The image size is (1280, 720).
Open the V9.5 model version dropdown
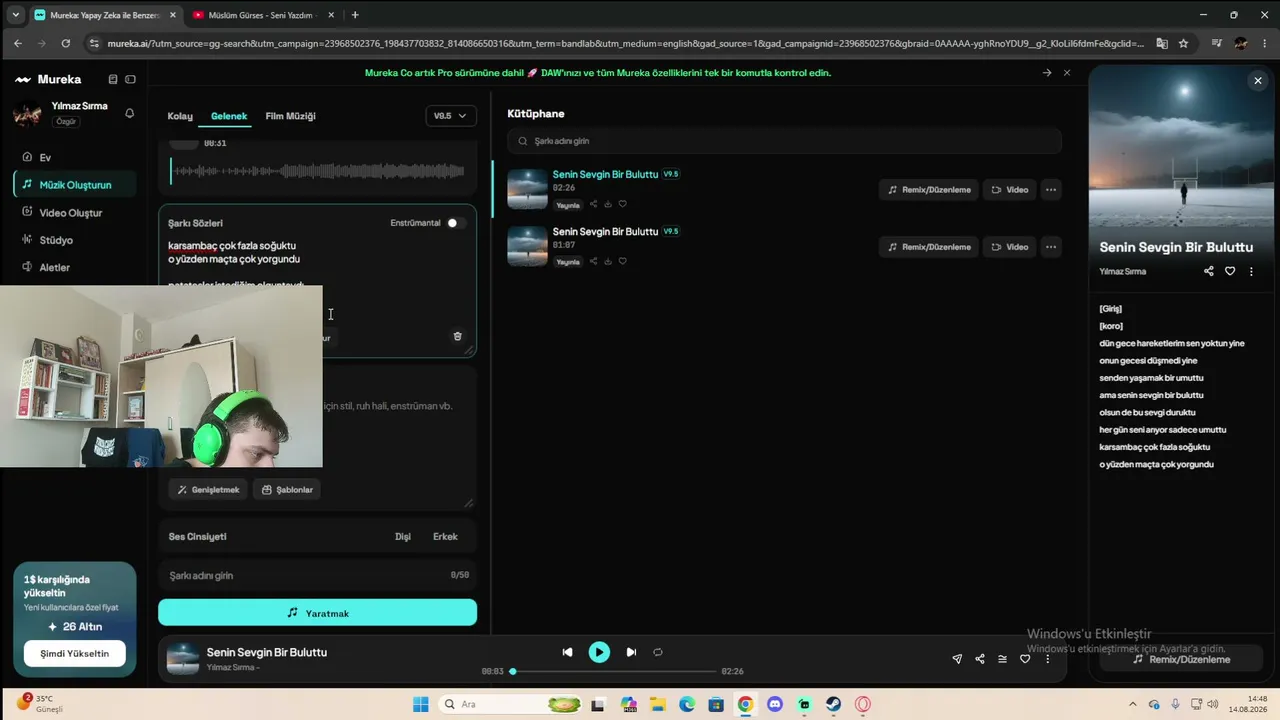click(450, 116)
